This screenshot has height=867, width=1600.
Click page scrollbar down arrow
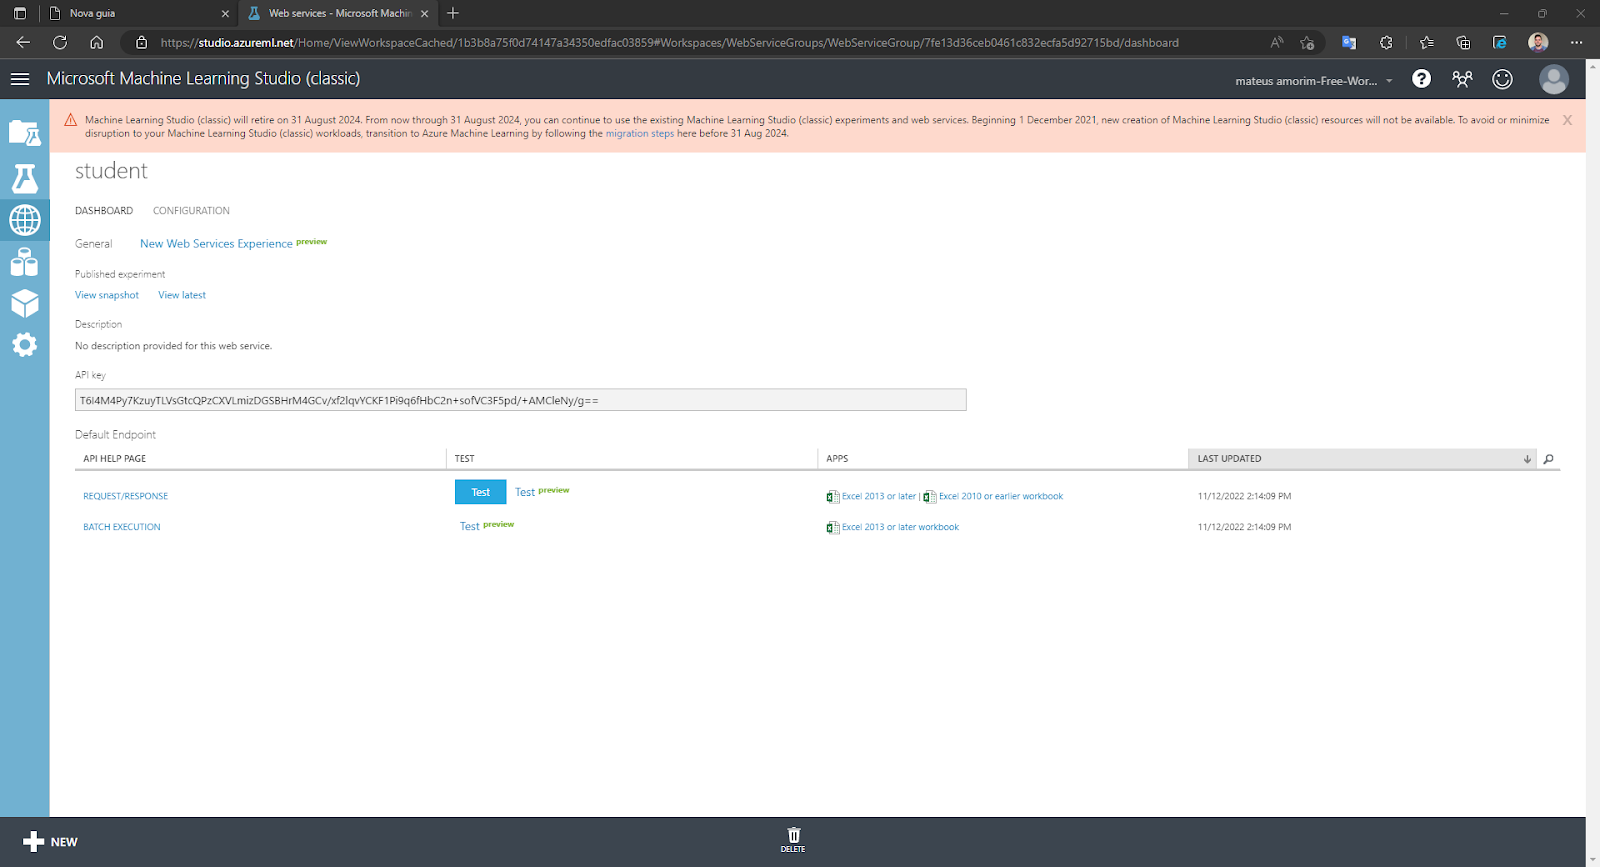(x=1593, y=859)
